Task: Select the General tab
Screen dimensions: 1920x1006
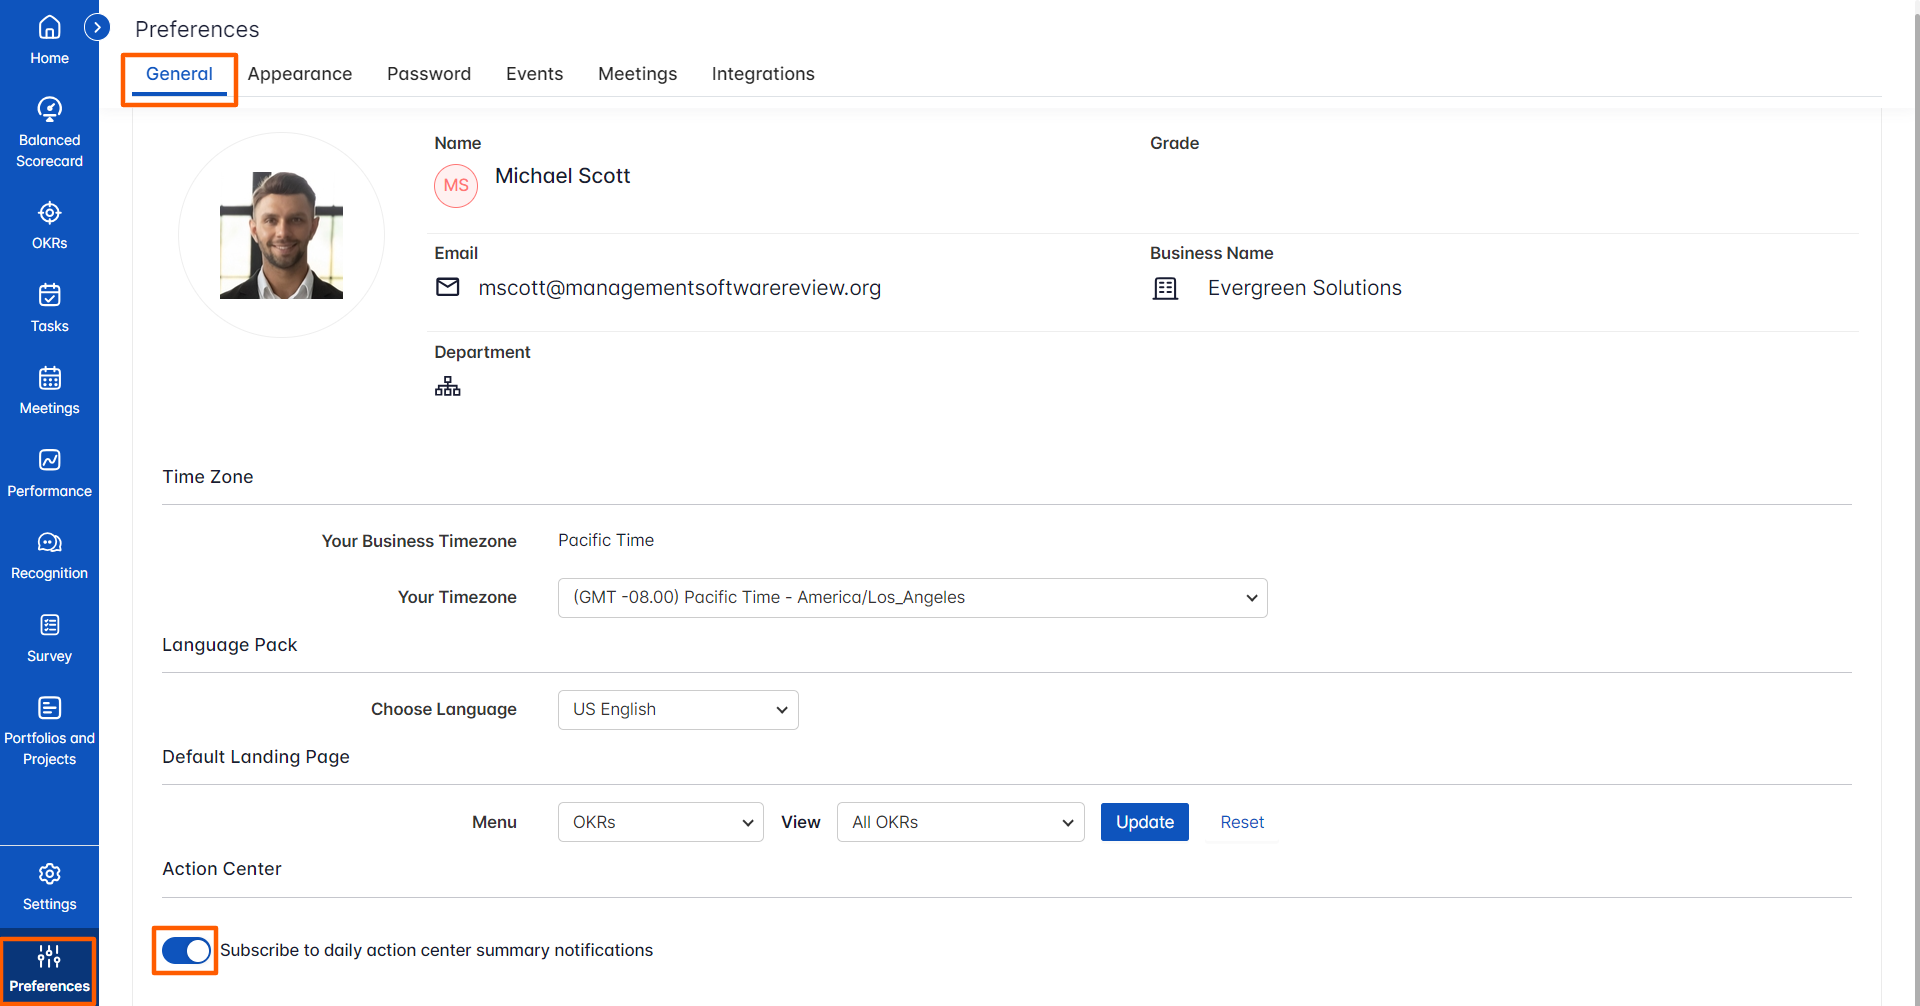Action: (x=179, y=74)
